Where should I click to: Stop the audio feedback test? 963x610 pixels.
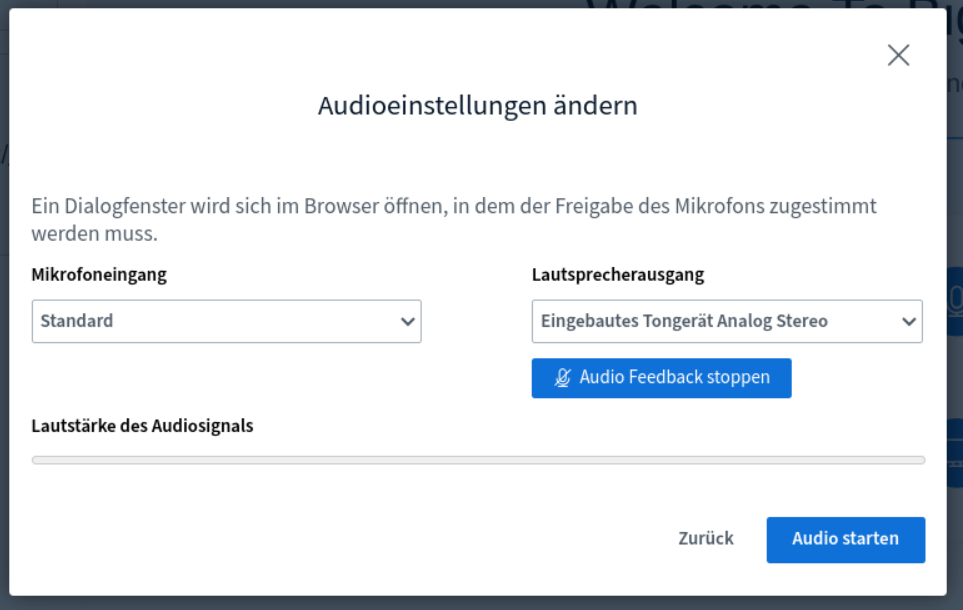[x=661, y=378]
